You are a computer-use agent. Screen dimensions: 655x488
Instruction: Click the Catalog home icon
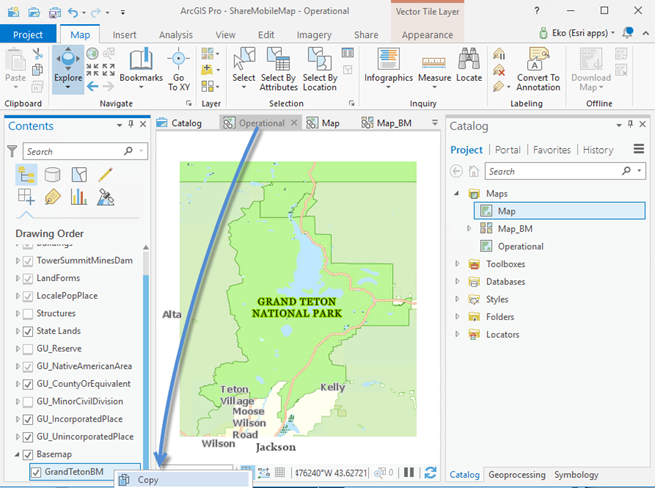tap(474, 171)
